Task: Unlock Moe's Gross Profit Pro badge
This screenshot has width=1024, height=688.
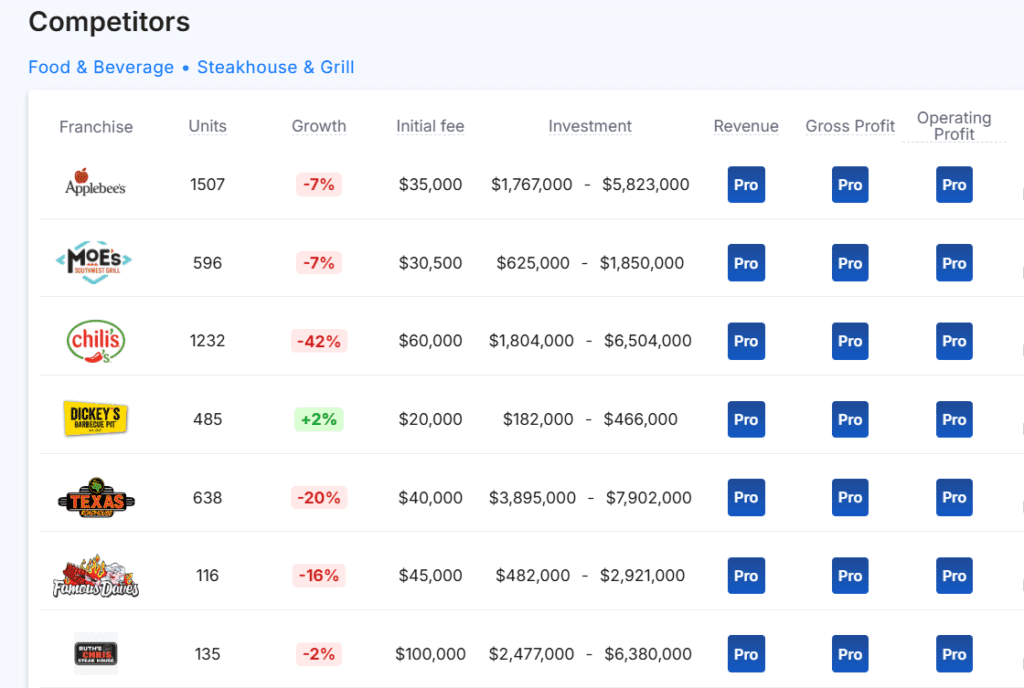Action: [850, 263]
